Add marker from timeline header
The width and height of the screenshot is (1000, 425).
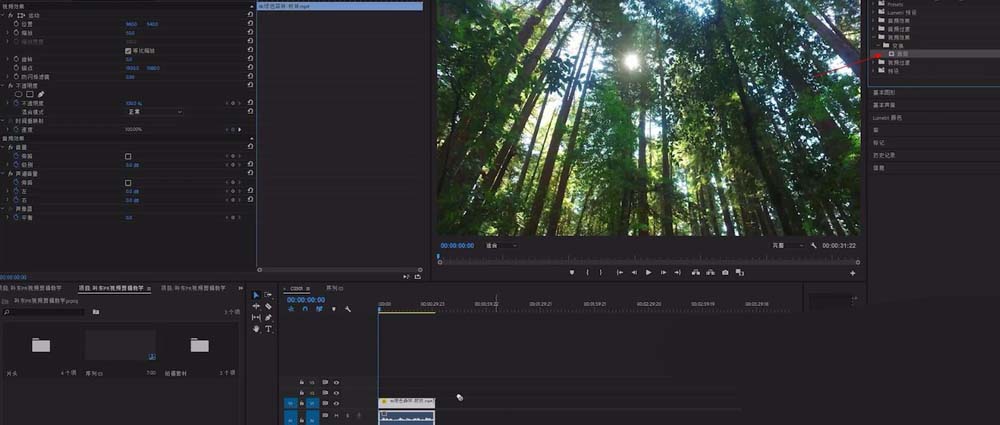(334, 309)
